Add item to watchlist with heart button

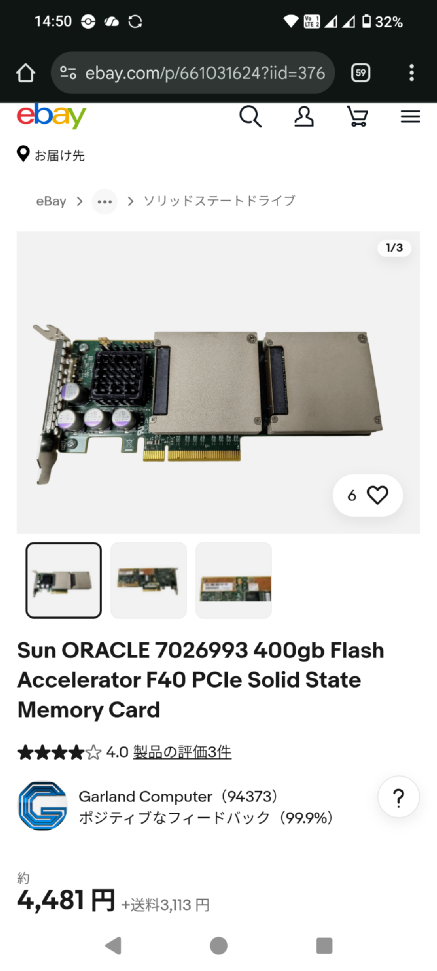point(368,495)
